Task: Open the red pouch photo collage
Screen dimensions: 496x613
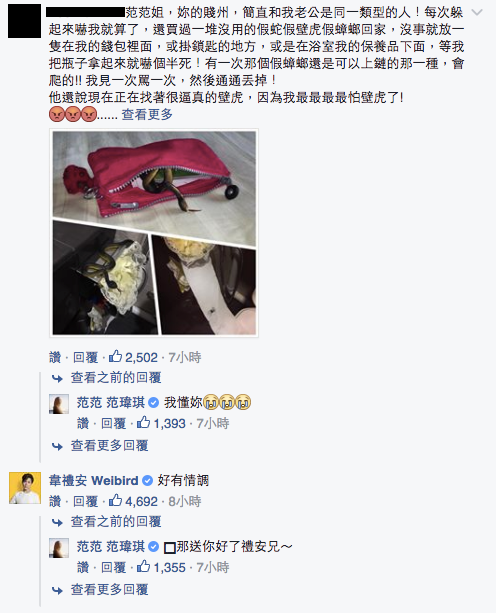Action: (154, 233)
